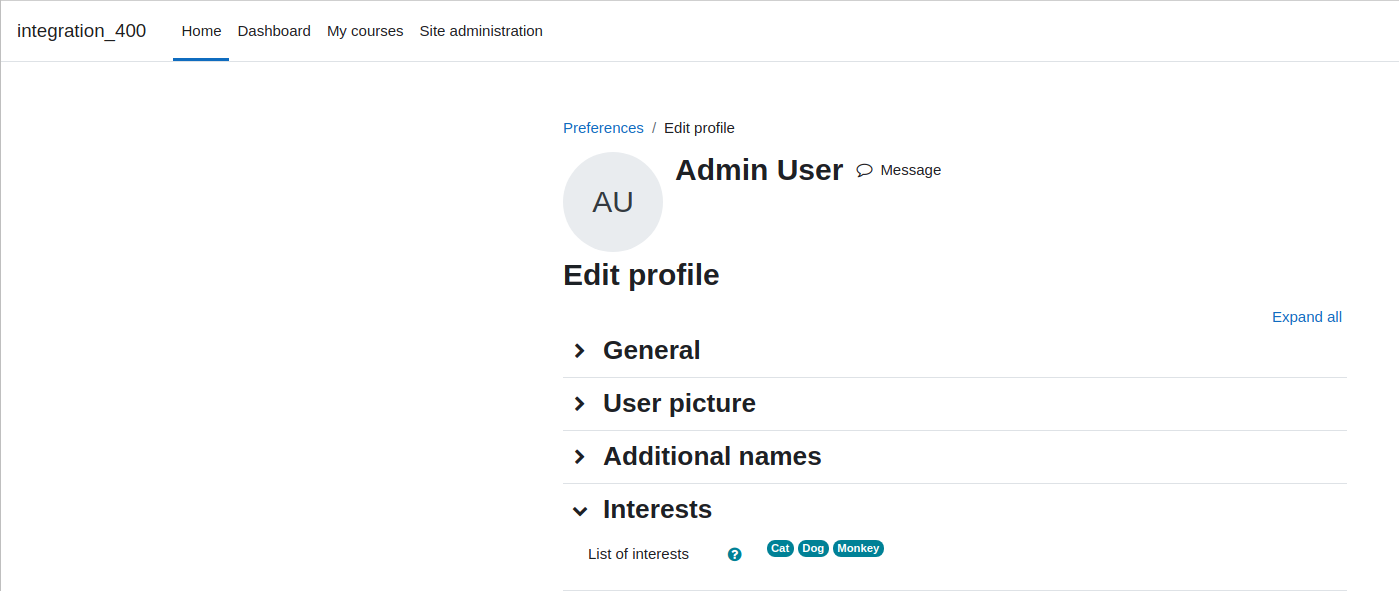Open the Dashboard tab
This screenshot has height=591, width=1399.
coord(274,31)
